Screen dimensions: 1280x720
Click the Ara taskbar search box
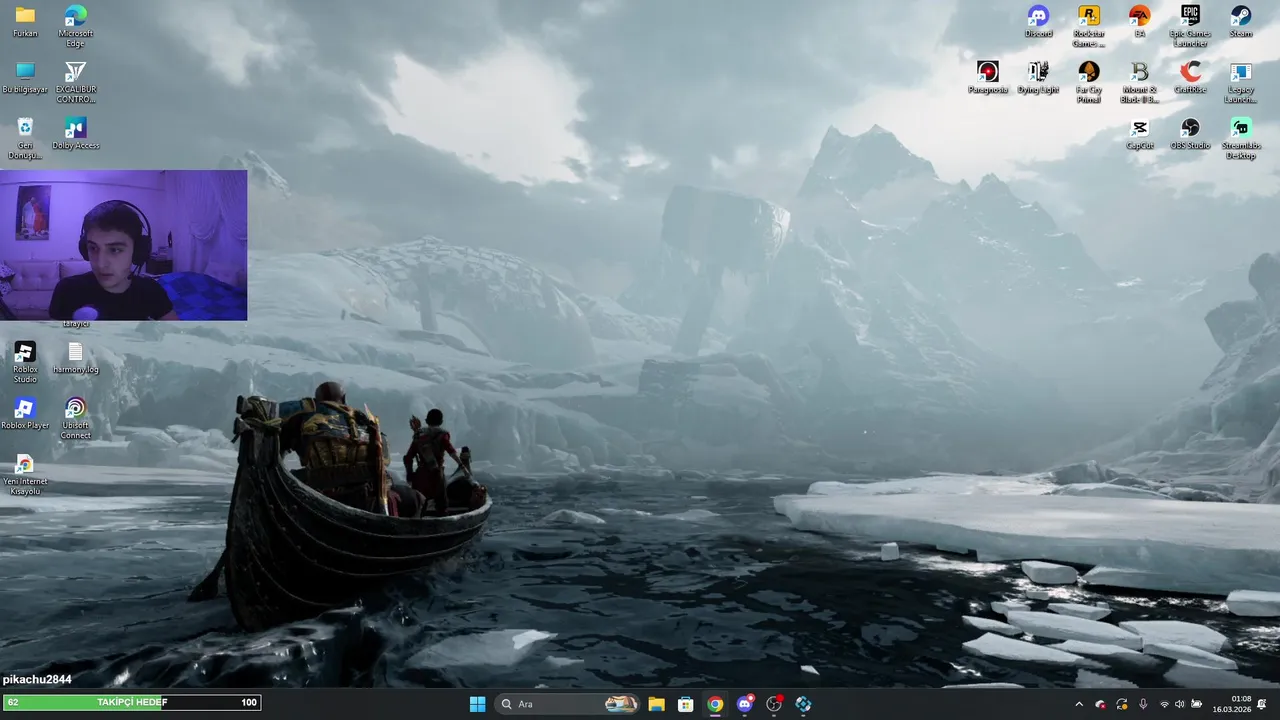coord(567,704)
